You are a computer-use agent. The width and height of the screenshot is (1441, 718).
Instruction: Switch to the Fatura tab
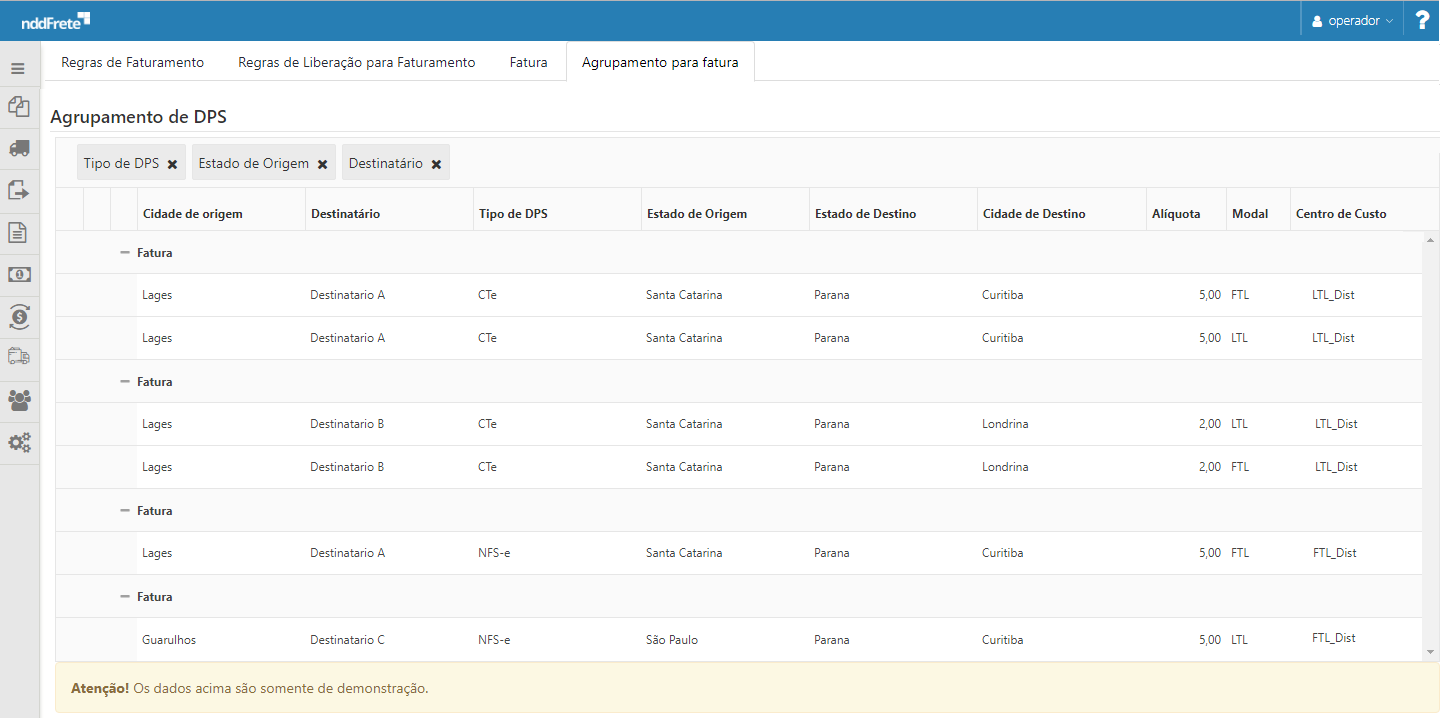point(528,62)
